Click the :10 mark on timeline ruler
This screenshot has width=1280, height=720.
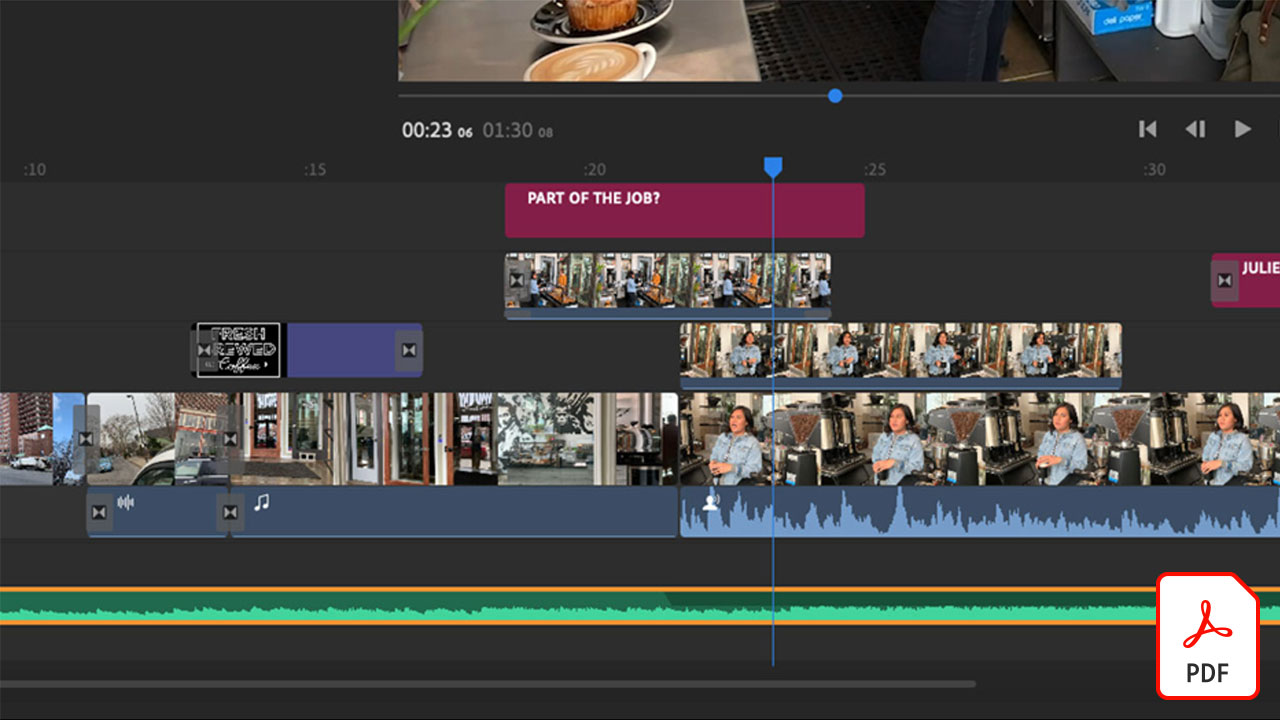34,170
